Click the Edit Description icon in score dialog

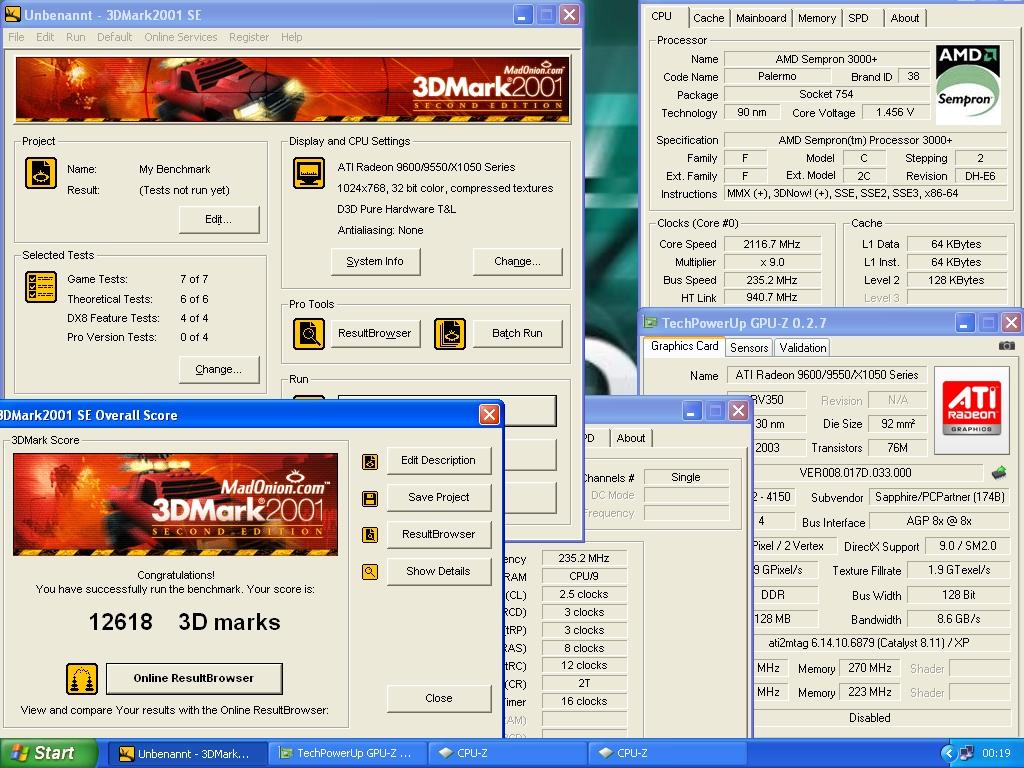pos(370,462)
